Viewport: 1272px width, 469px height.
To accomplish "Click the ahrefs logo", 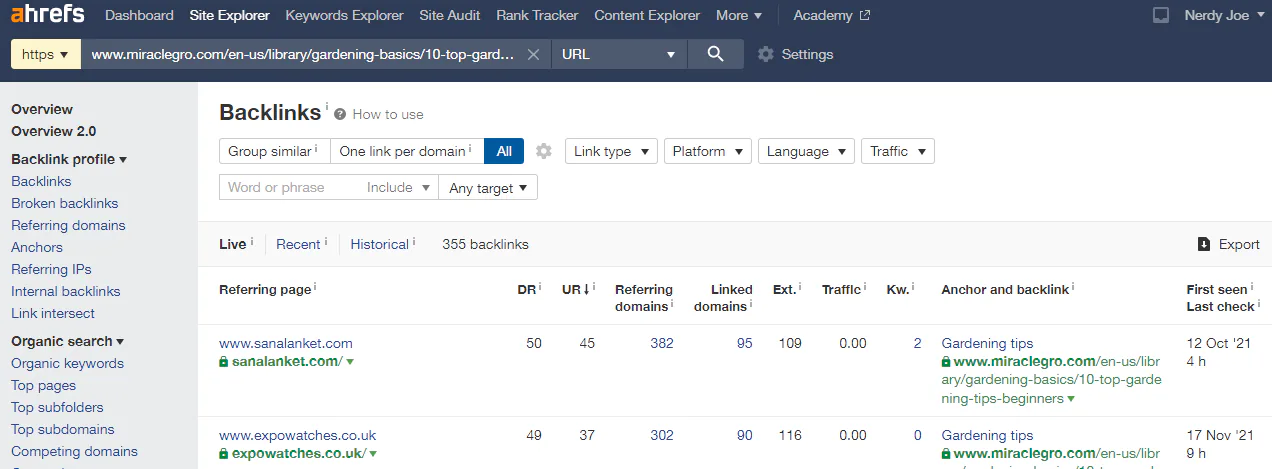I will click(x=48, y=15).
